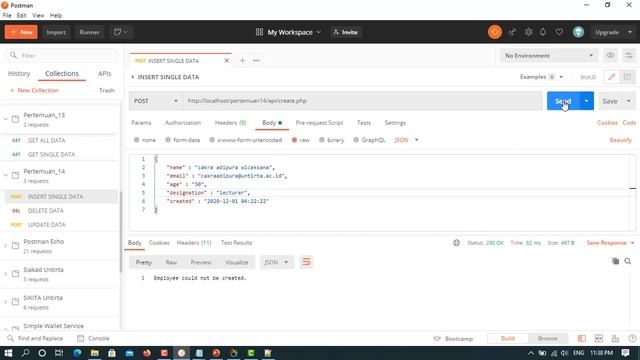This screenshot has height=360, width=640.
Task: Click the orange sync status icon
Action: click(495, 32)
